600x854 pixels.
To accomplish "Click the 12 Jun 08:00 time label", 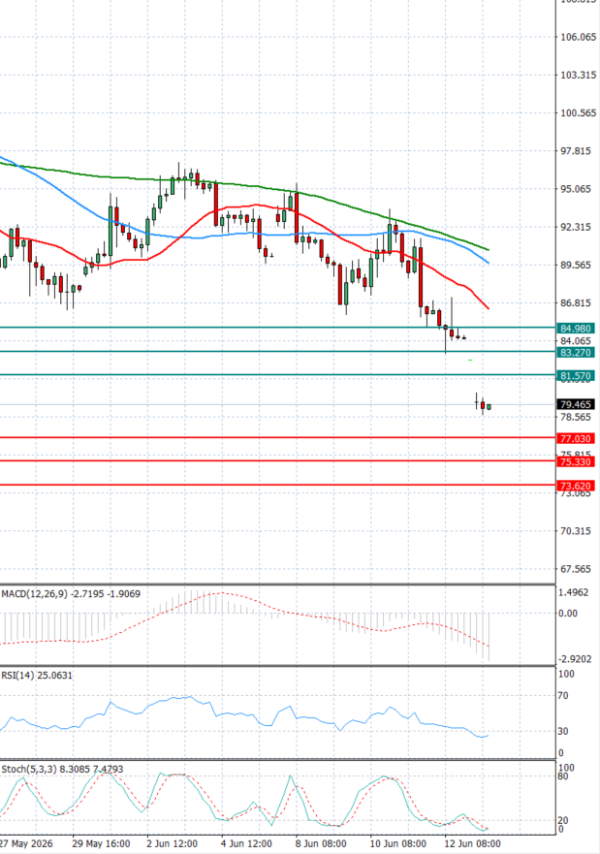I will tap(472, 844).
